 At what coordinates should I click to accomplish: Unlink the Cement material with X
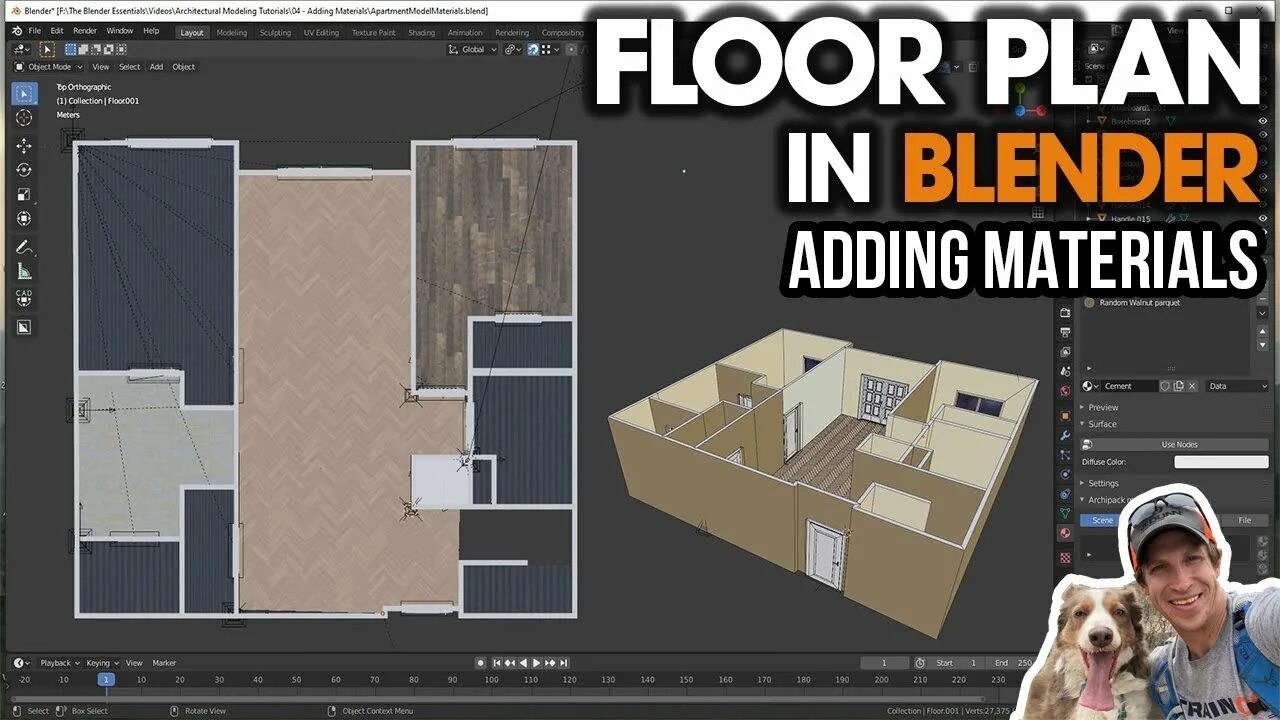[1192, 386]
